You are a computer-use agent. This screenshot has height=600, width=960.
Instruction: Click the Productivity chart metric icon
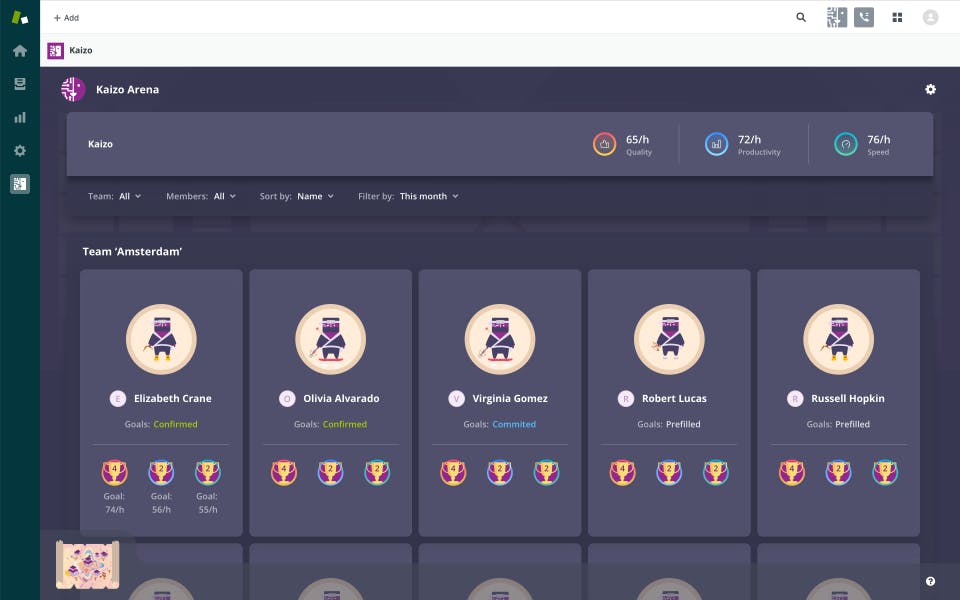716,144
